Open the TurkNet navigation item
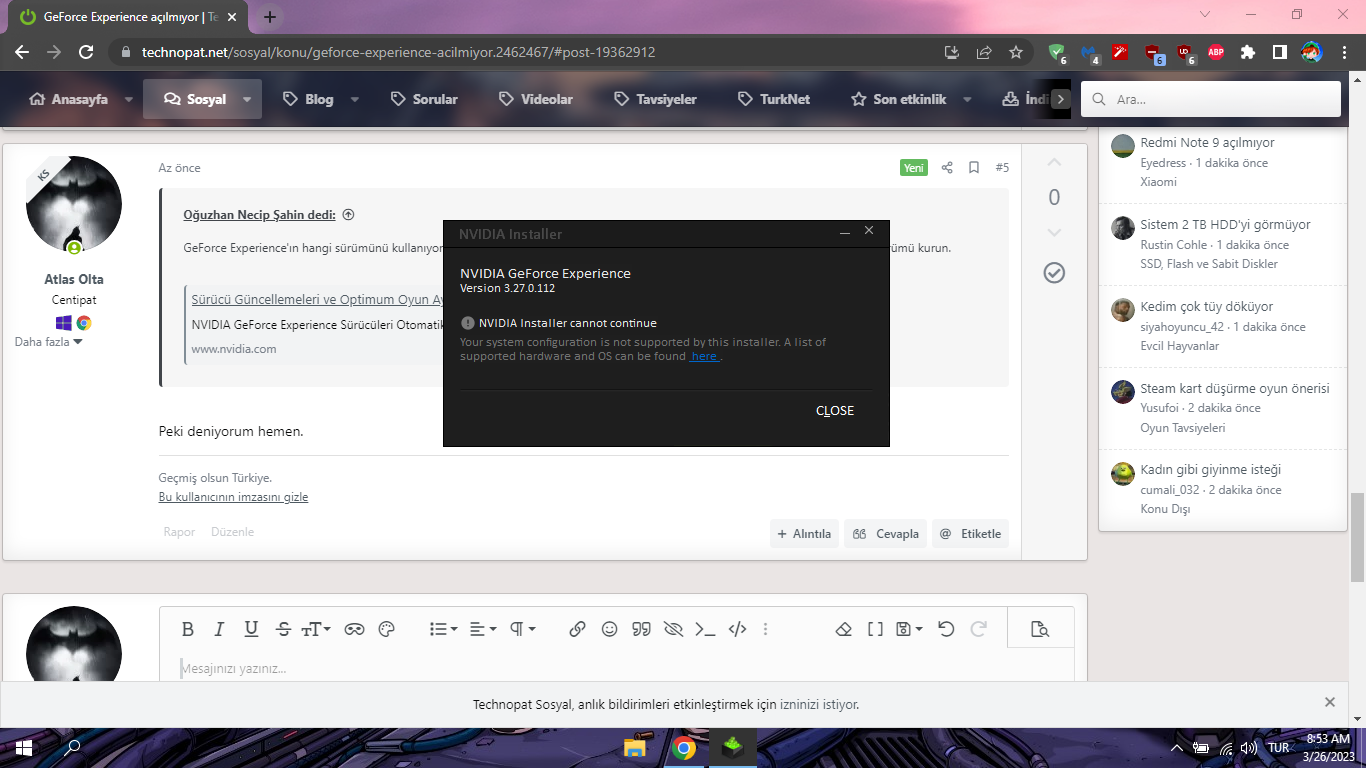The width and height of the screenshot is (1366, 768). 773,99
